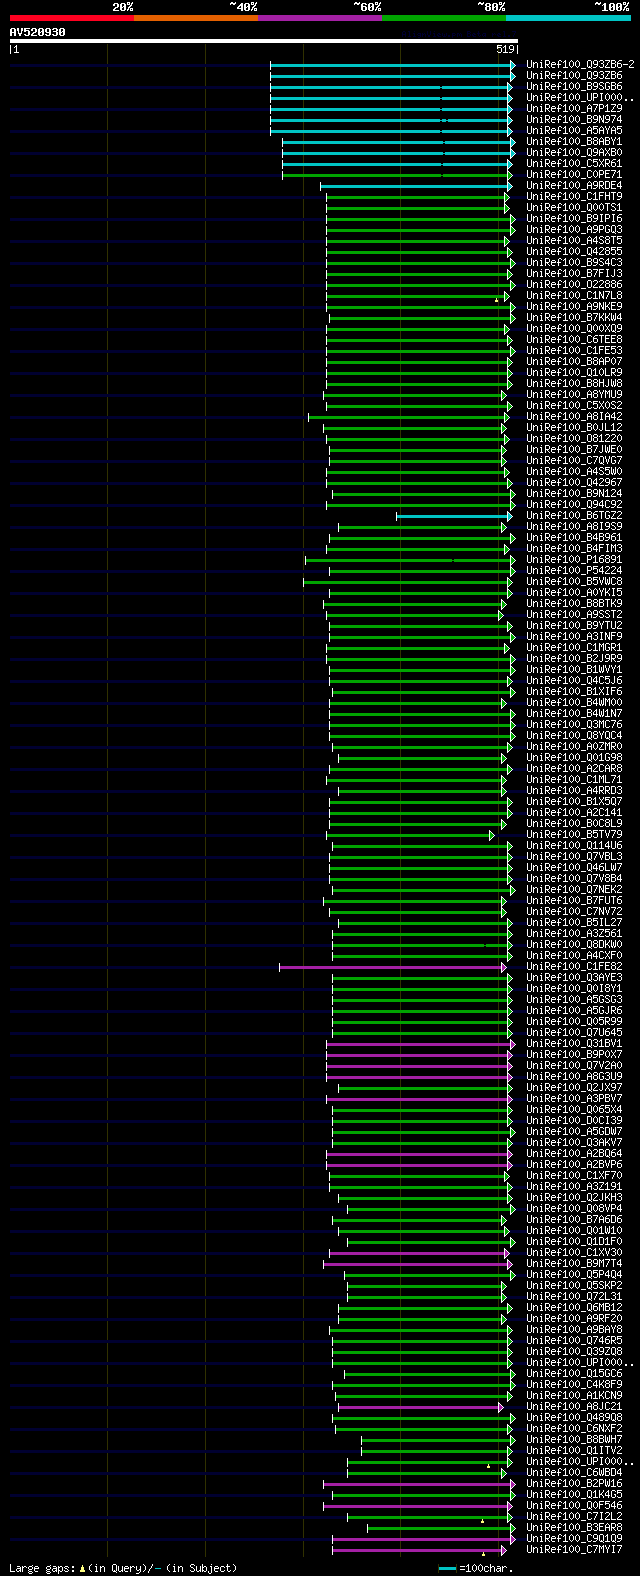Select hit label UniRef100_B4WM00

click(574, 702)
